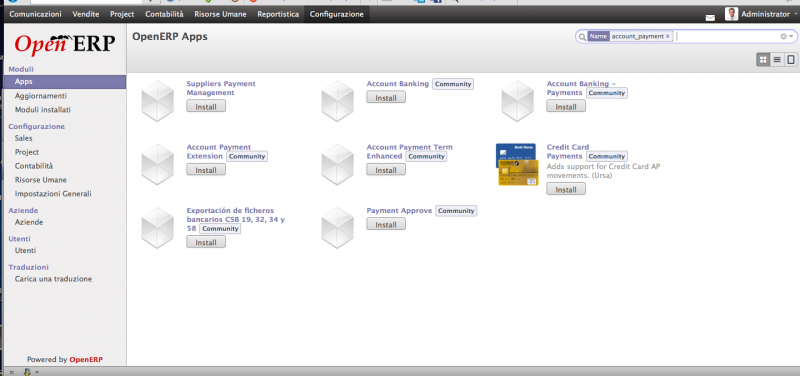800x376 pixels.
Task: Click the Payment Approve cube icon
Action: pos(337,228)
